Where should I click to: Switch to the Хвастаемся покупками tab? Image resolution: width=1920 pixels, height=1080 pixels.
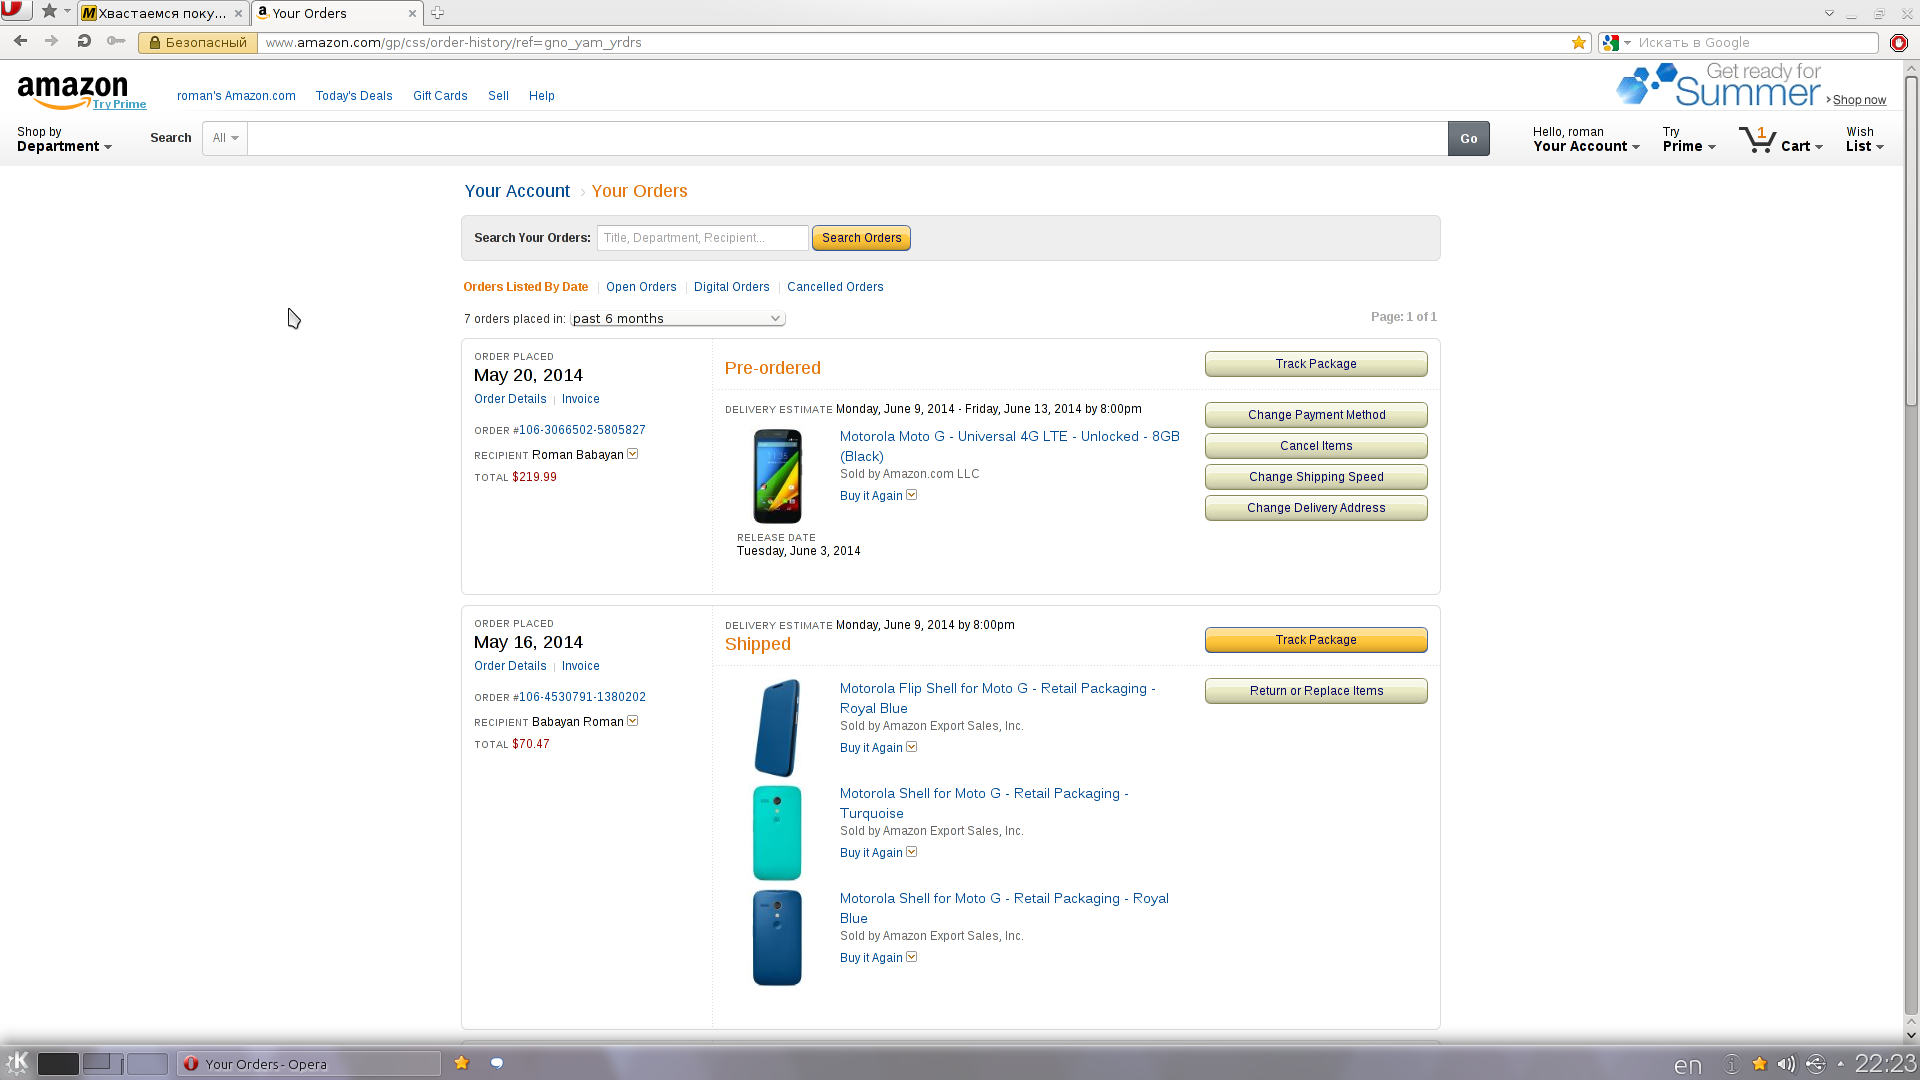click(163, 13)
